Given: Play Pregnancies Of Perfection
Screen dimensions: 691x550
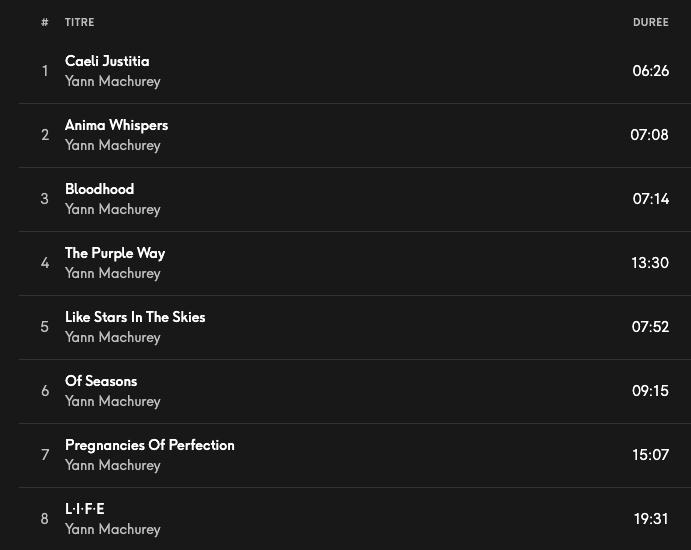Looking at the screenshot, I should pyautogui.click(x=150, y=445).
